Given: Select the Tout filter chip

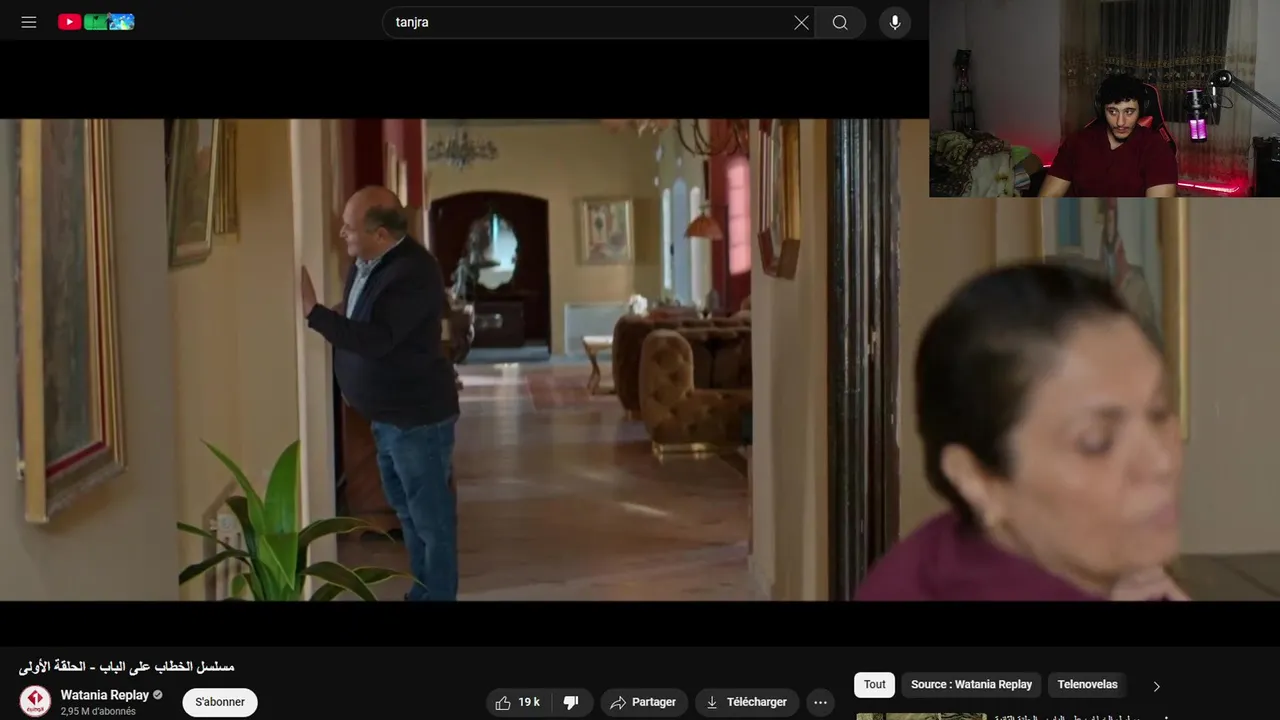Looking at the screenshot, I should (x=875, y=685).
